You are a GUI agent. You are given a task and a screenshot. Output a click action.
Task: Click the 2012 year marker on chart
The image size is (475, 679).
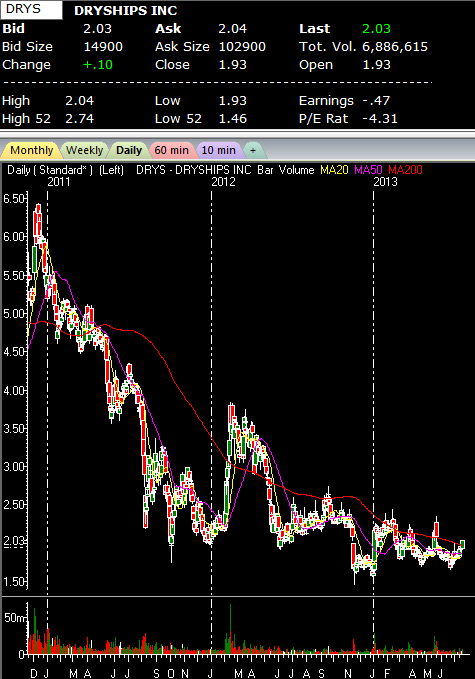click(223, 182)
